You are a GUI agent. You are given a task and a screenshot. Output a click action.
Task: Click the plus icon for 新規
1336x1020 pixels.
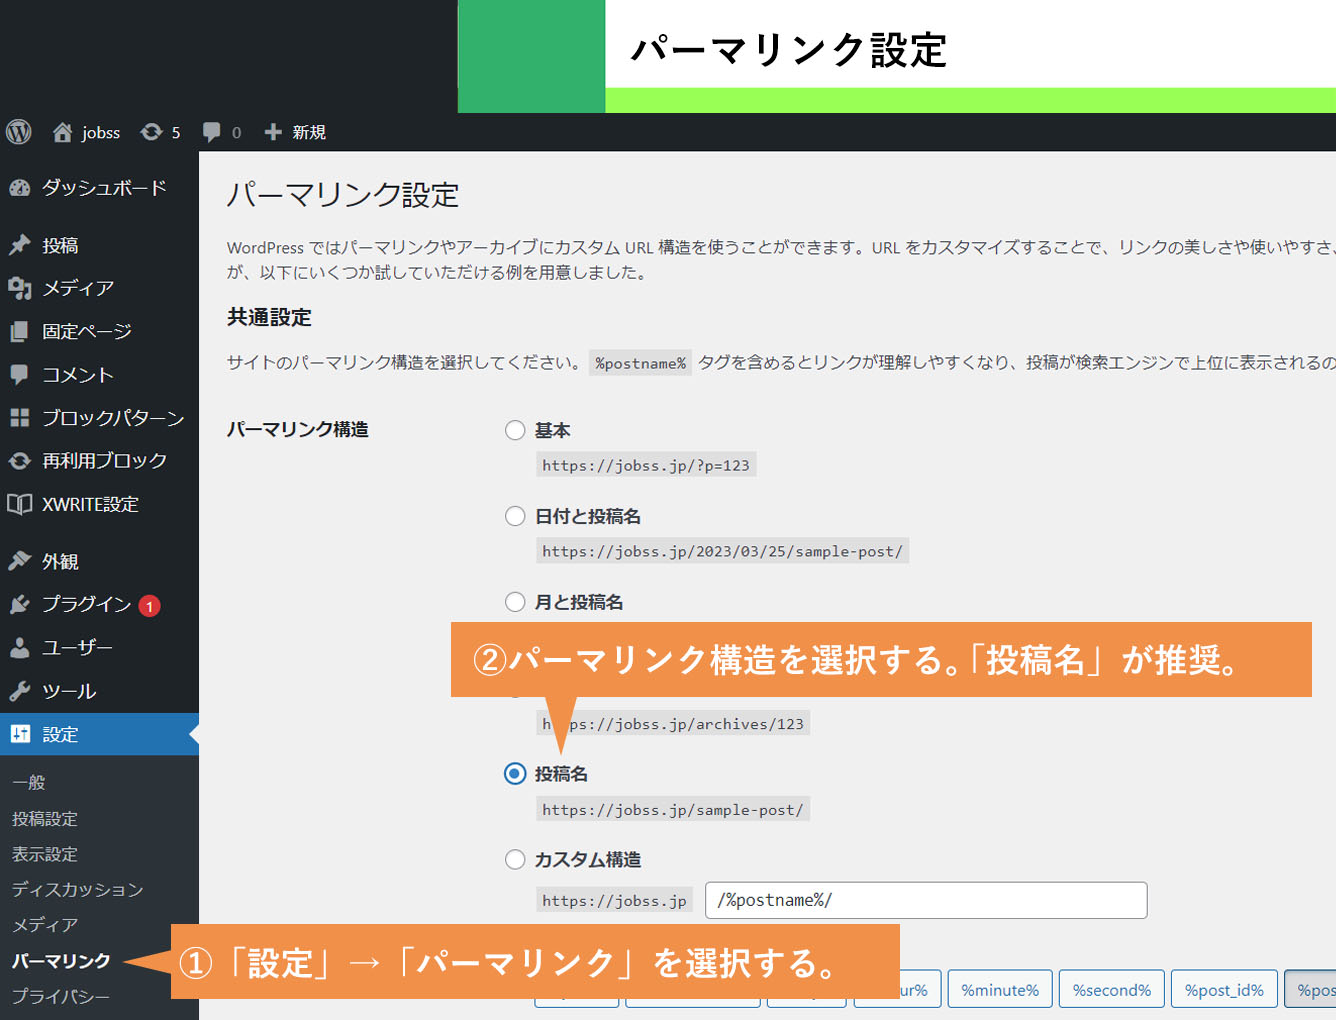pos(273,132)
